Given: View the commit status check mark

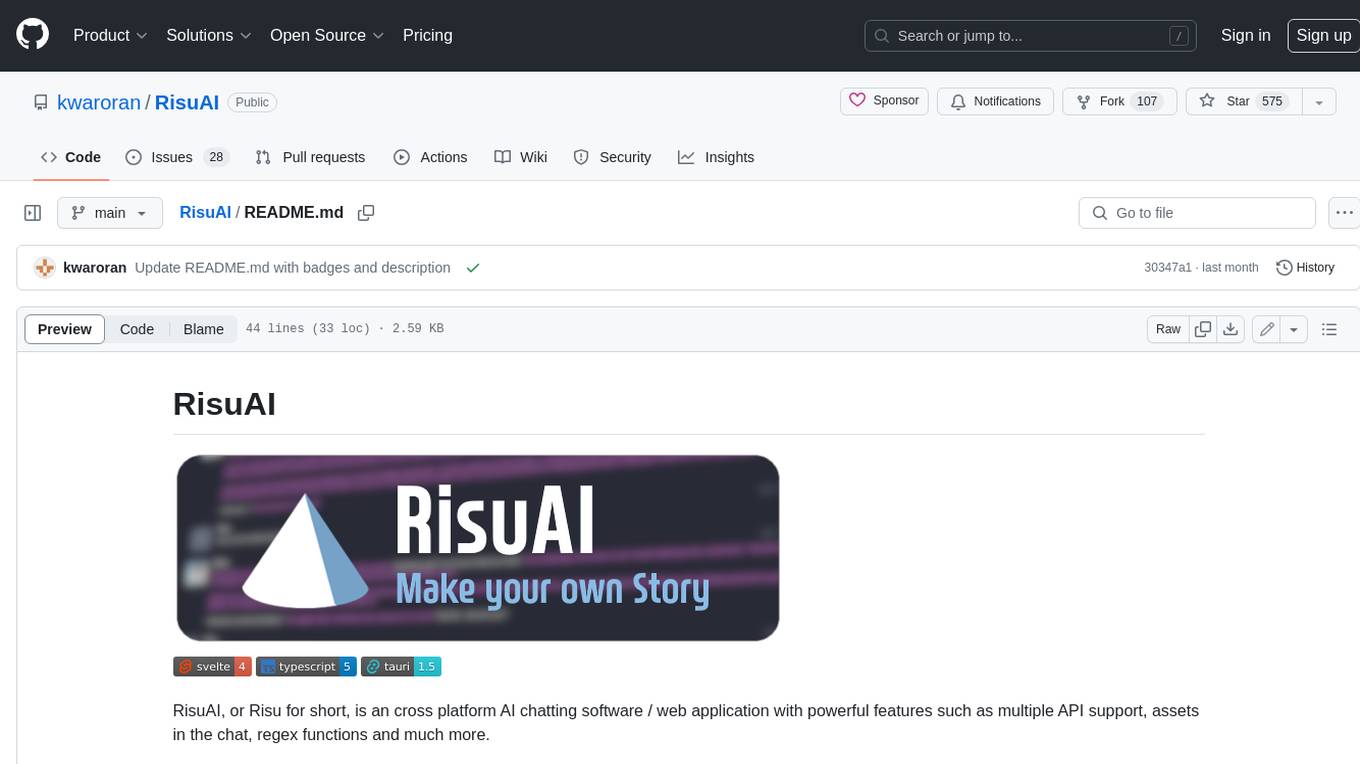Looking at the screenshot, I should tap(473, 268).
